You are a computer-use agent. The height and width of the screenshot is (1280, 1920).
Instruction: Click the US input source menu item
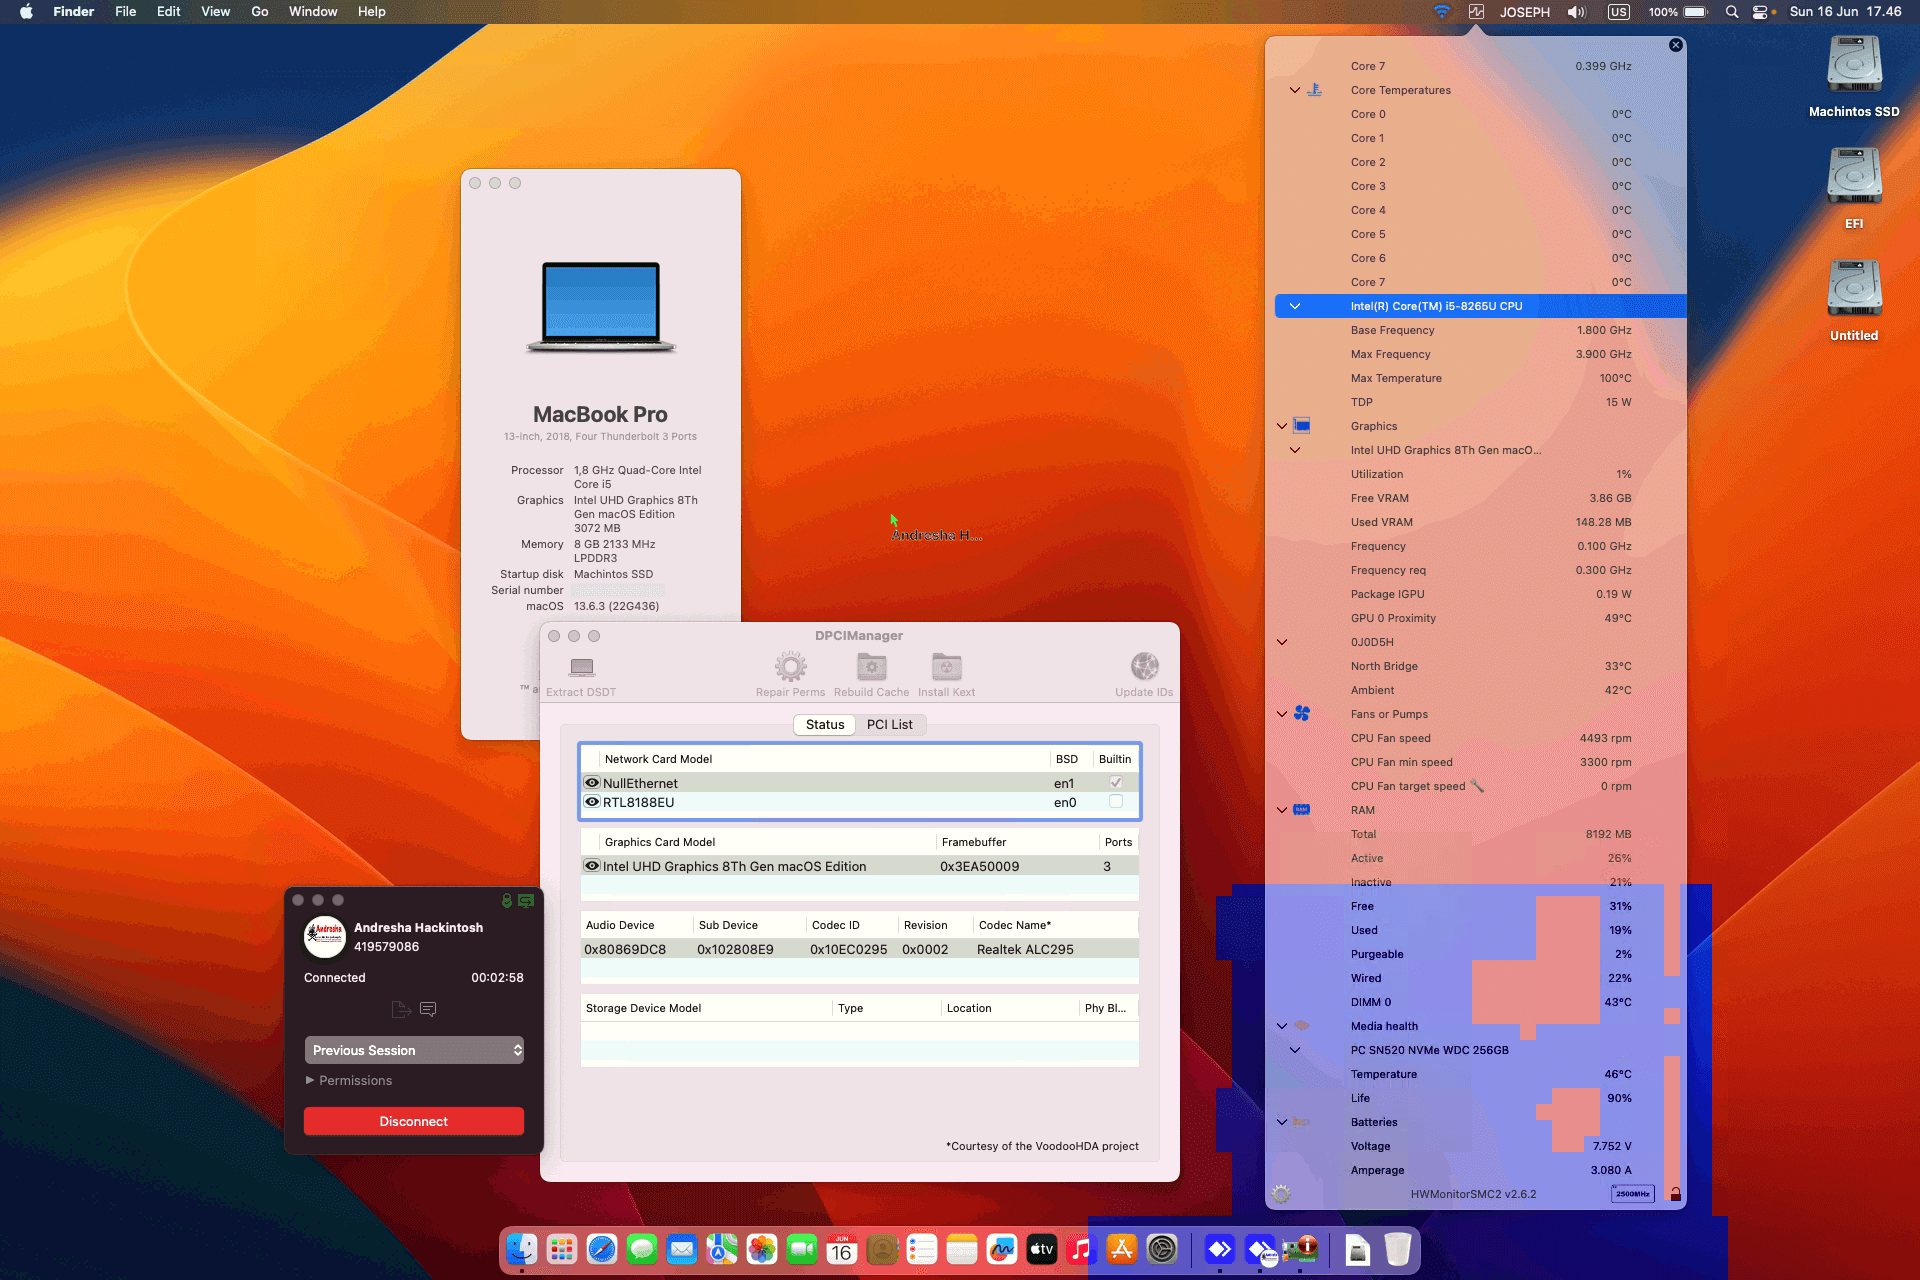click(x=1618, y=12)
